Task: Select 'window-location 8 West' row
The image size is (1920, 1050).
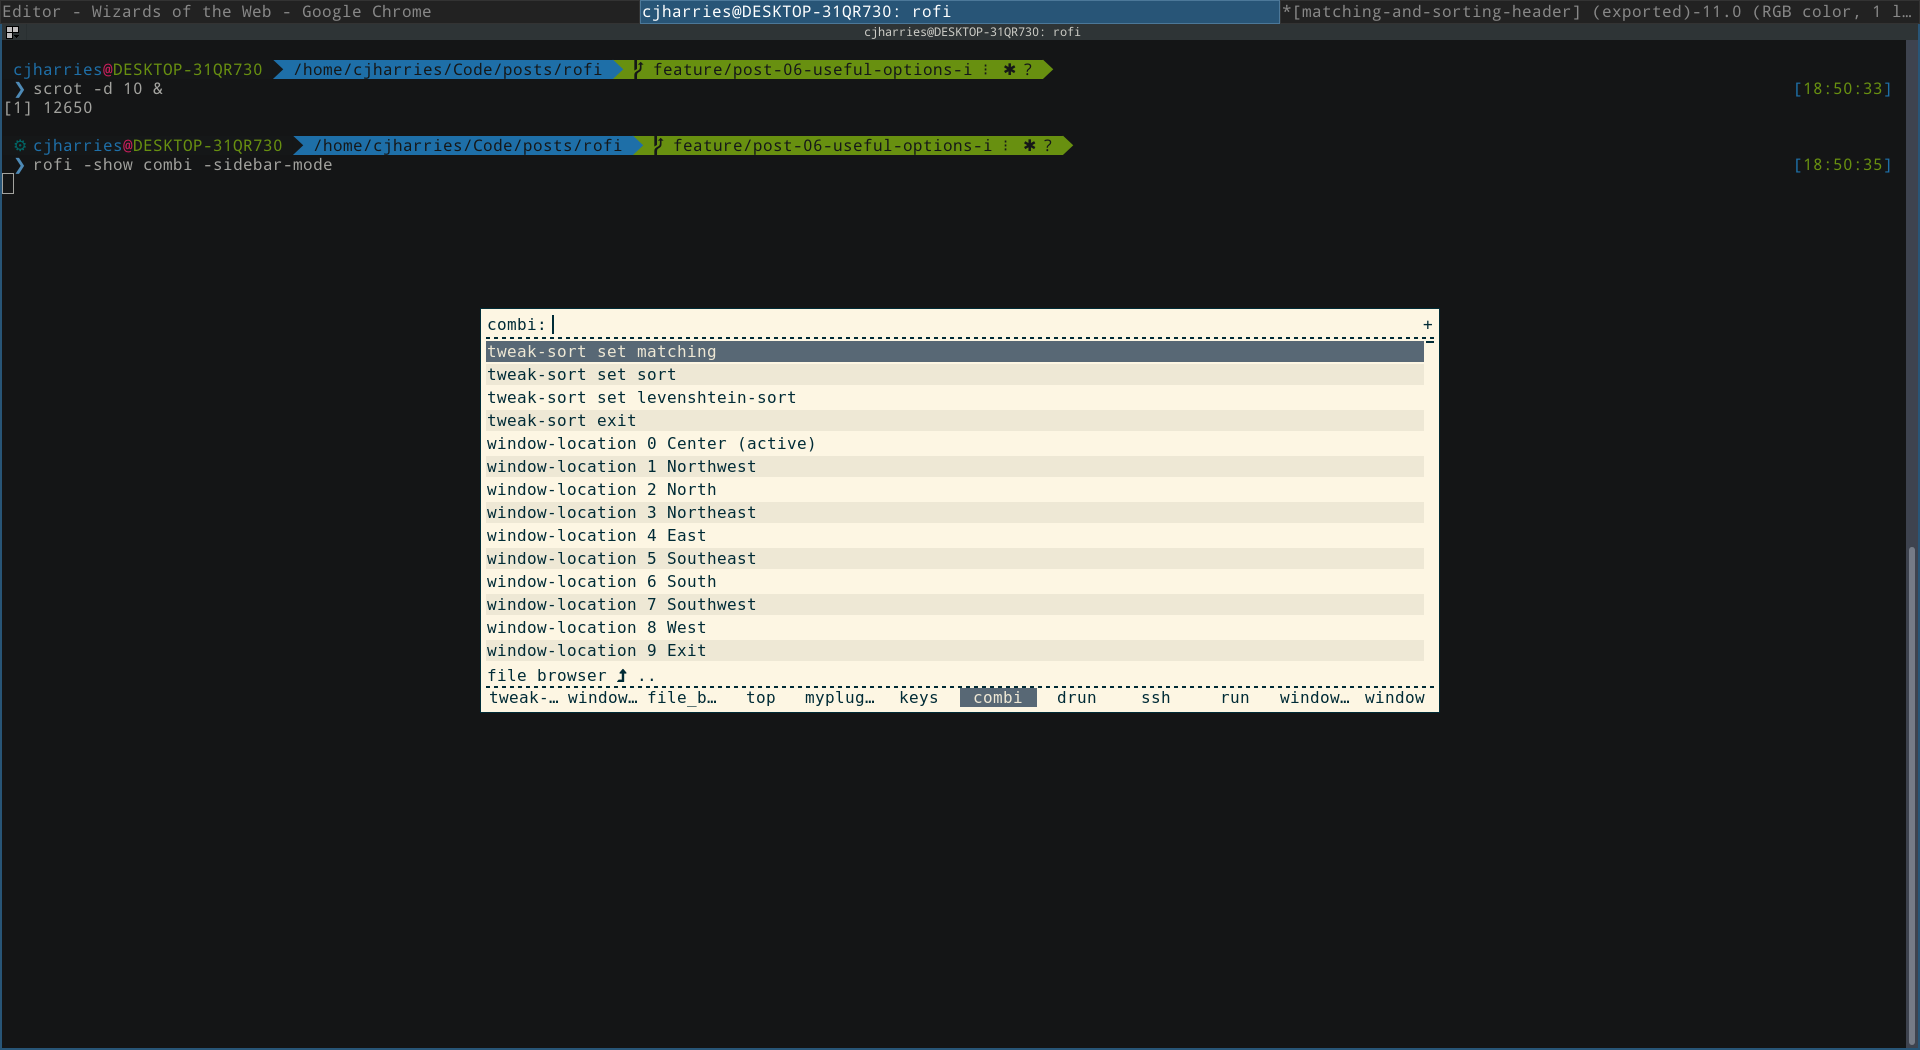Action: pos(955,627)
